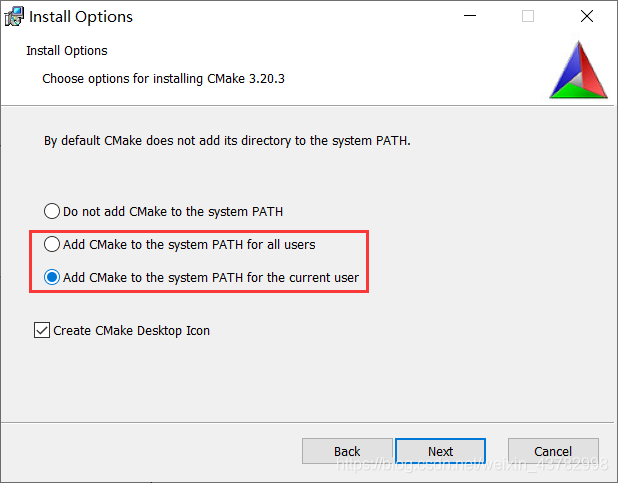Close the Install Options dialog

(x=586, y=17)
